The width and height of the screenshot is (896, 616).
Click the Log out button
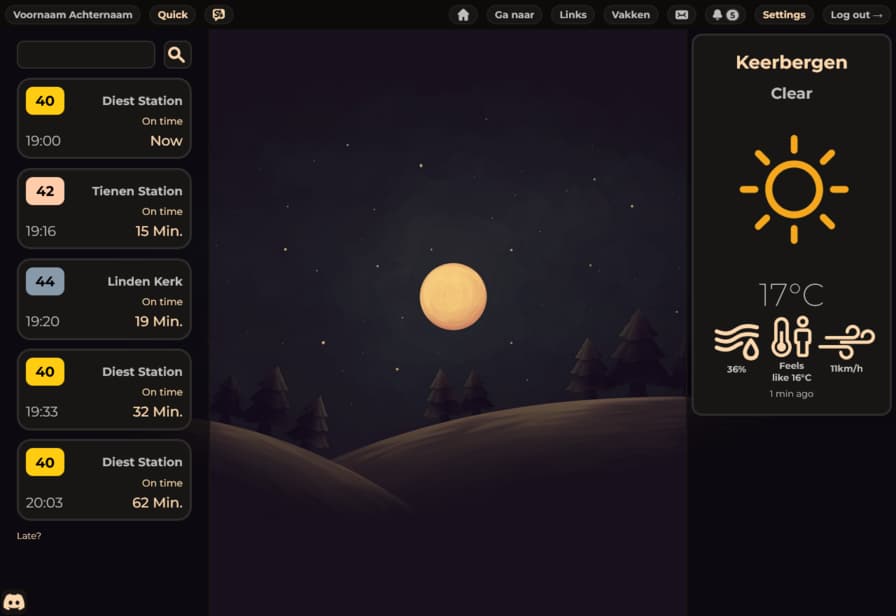[856, 15]
